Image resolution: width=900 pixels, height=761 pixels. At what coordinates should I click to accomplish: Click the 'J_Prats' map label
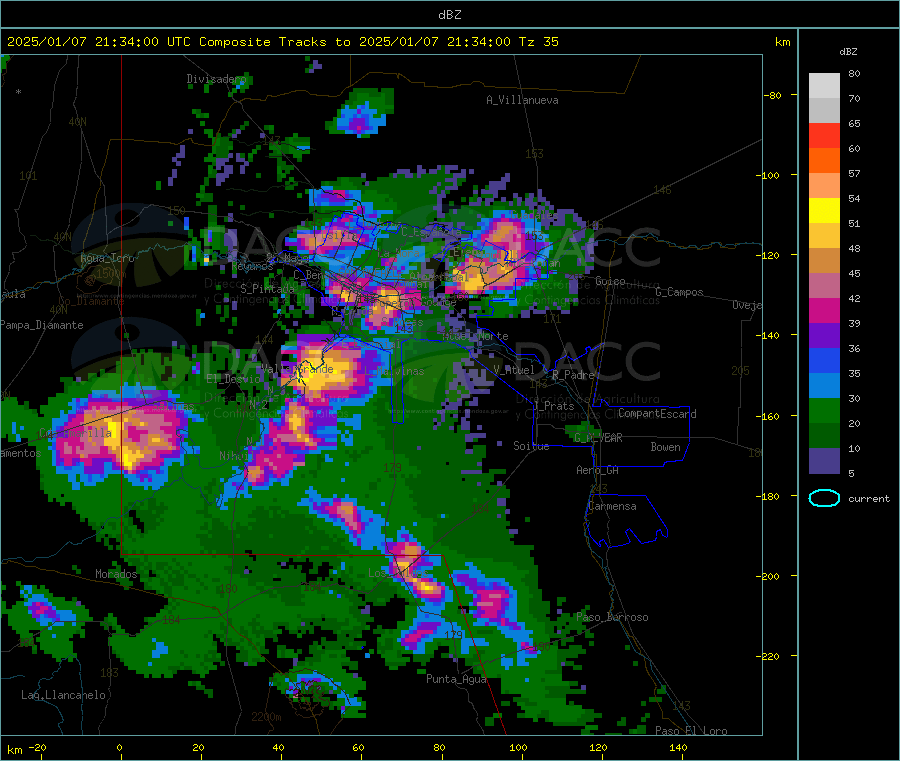[x=554, y=406]
